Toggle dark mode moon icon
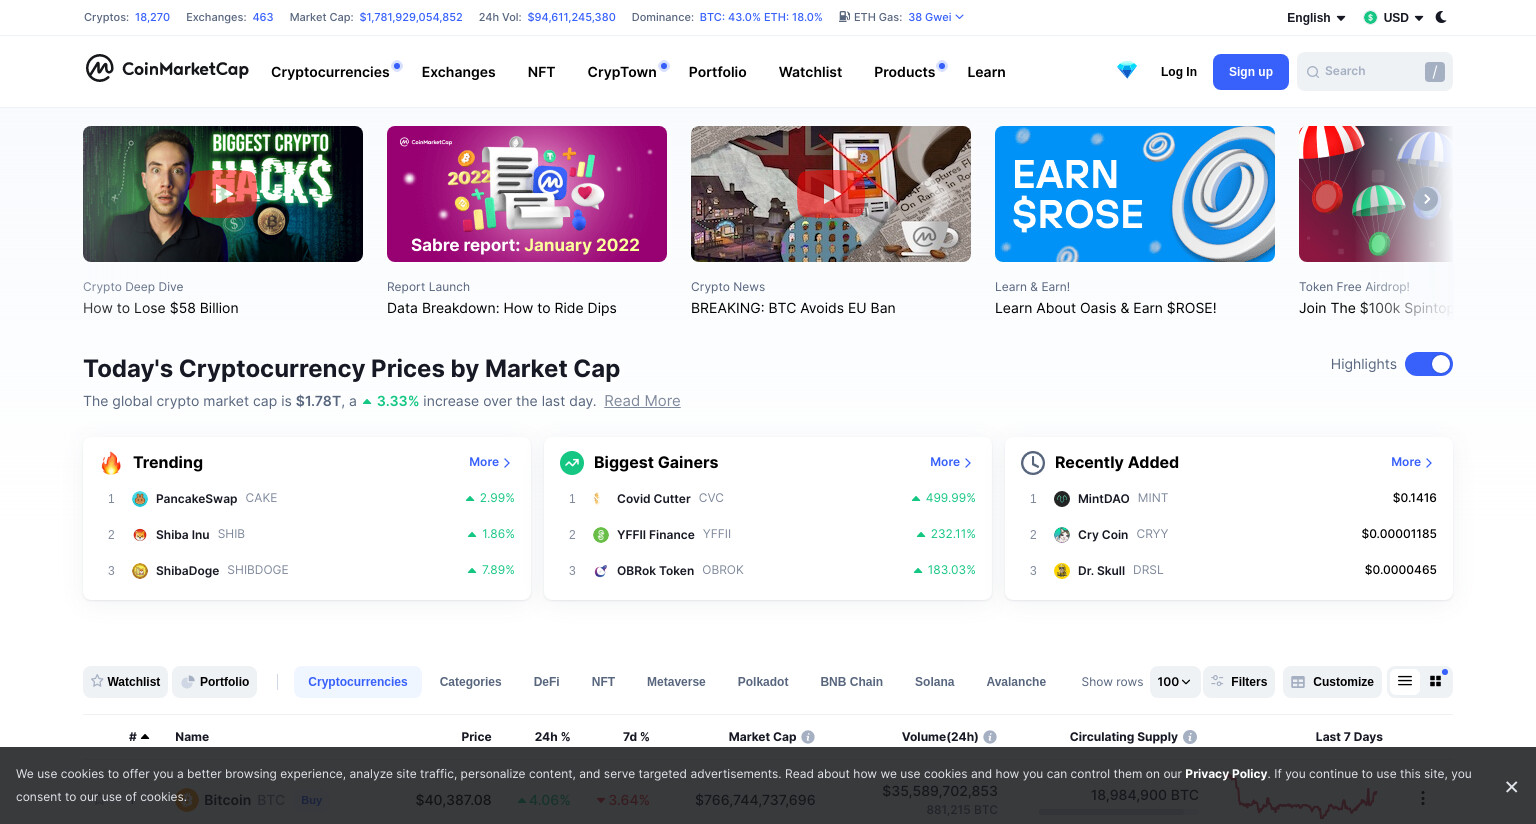1536x824 pixels. click(1441, 17)
